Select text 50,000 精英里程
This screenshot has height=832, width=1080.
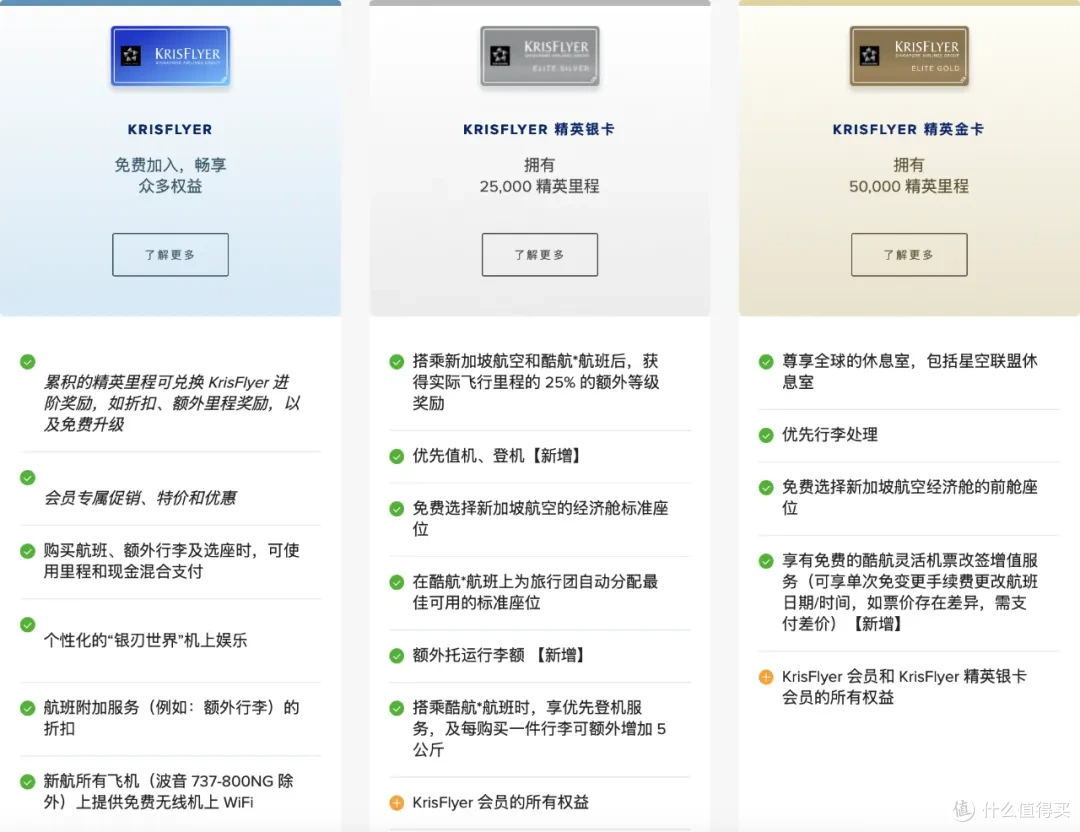[x=908, y=187]
